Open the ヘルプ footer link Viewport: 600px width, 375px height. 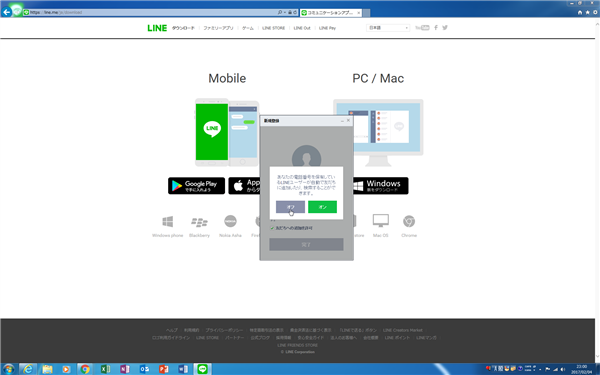click(172, 330)
